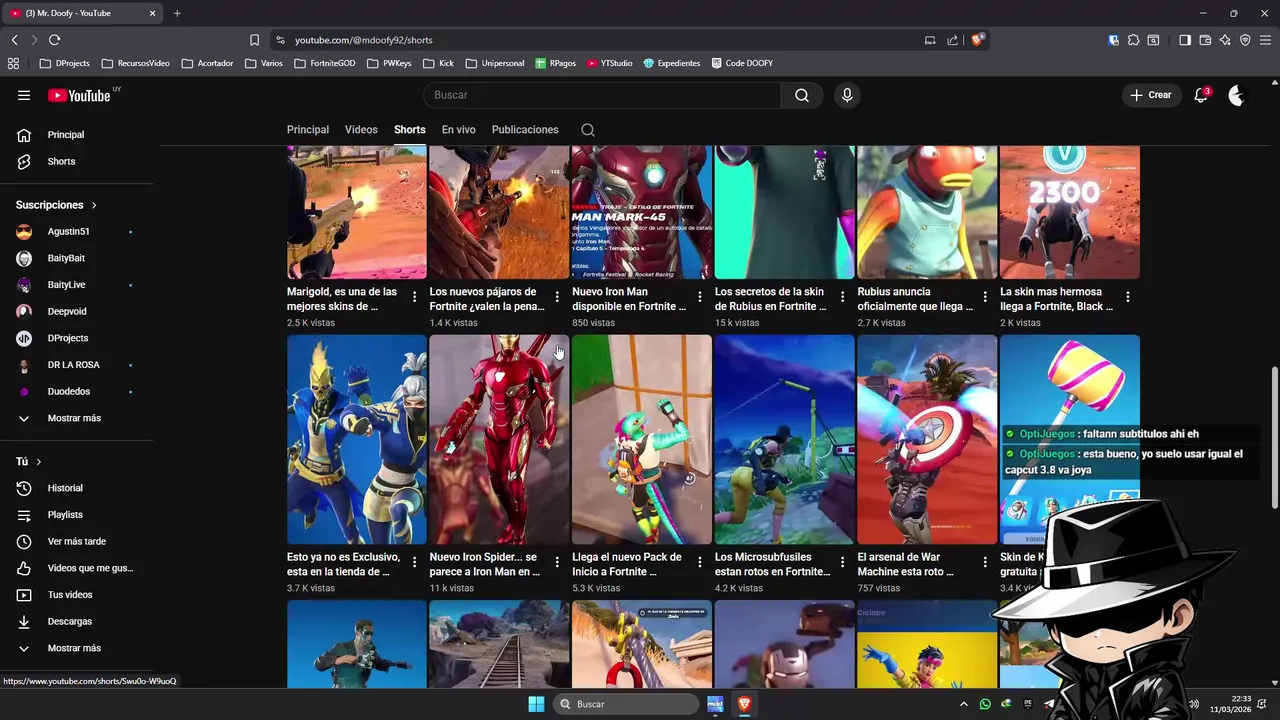Open options for 'Los Microsubfusiles' short
The width and height of the screenshot is (1280, 720).
pos(842,562)
